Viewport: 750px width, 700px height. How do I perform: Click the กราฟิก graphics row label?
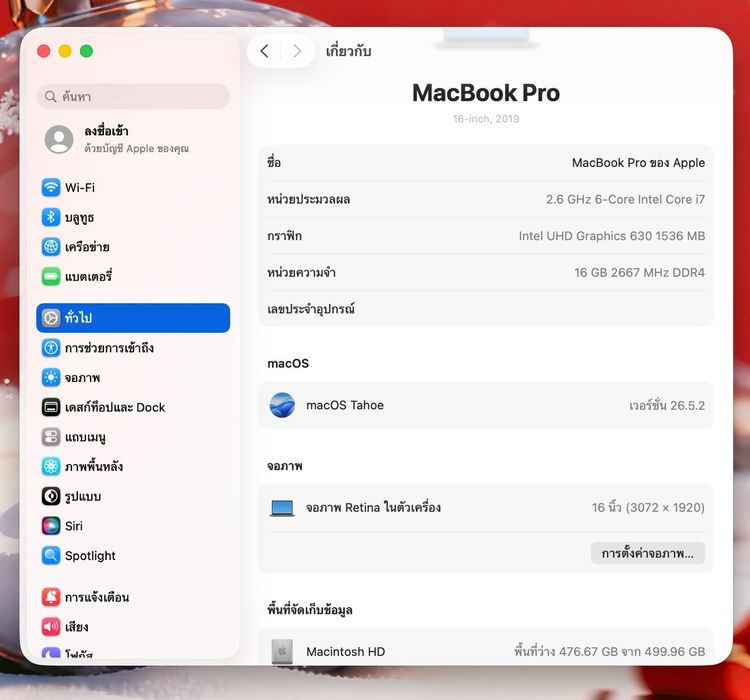point(285,236)
